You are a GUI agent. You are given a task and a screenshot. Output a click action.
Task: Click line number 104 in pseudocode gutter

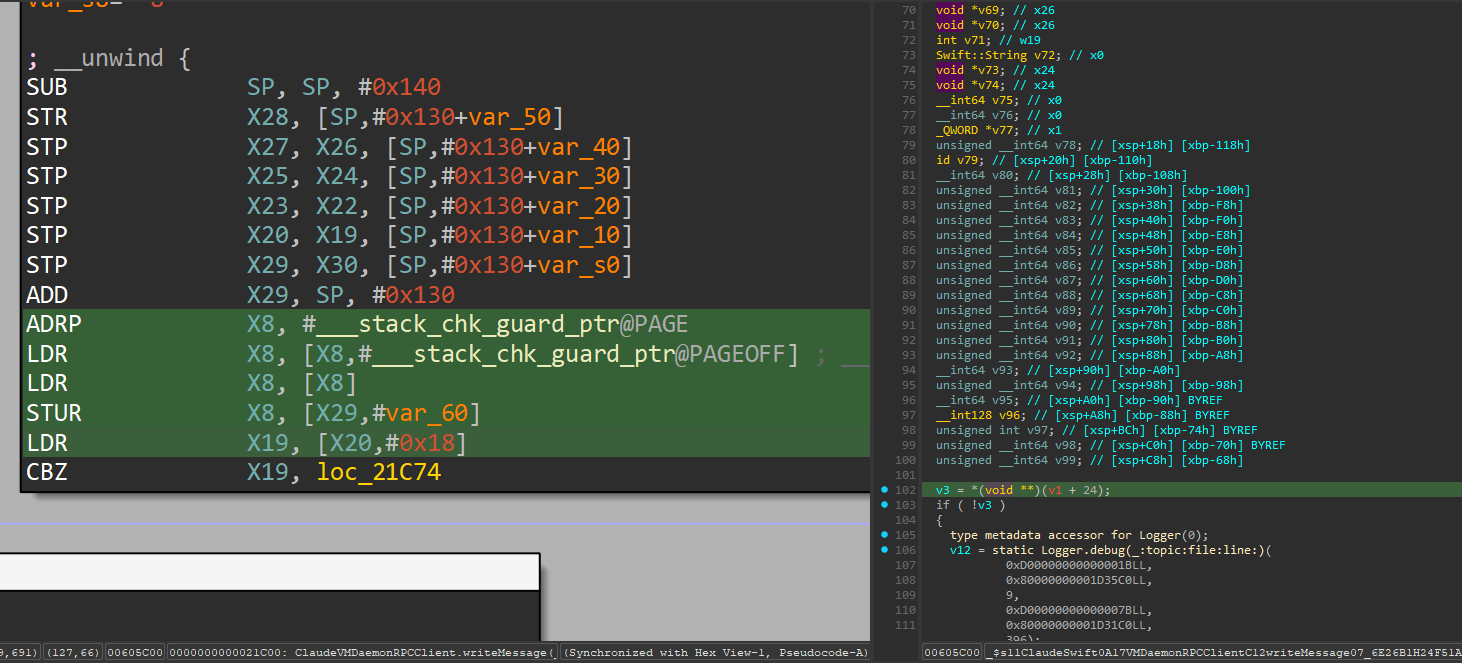[907, 520]
